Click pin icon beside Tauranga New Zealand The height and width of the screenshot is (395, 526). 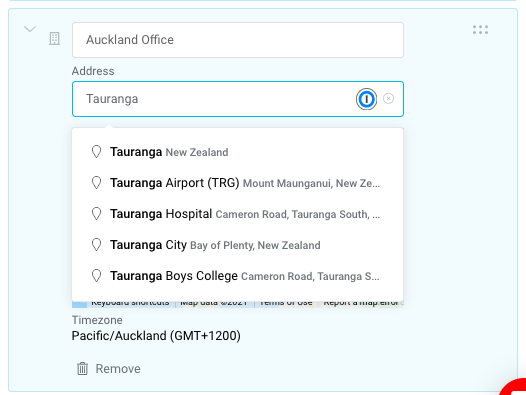click(97, 152)
